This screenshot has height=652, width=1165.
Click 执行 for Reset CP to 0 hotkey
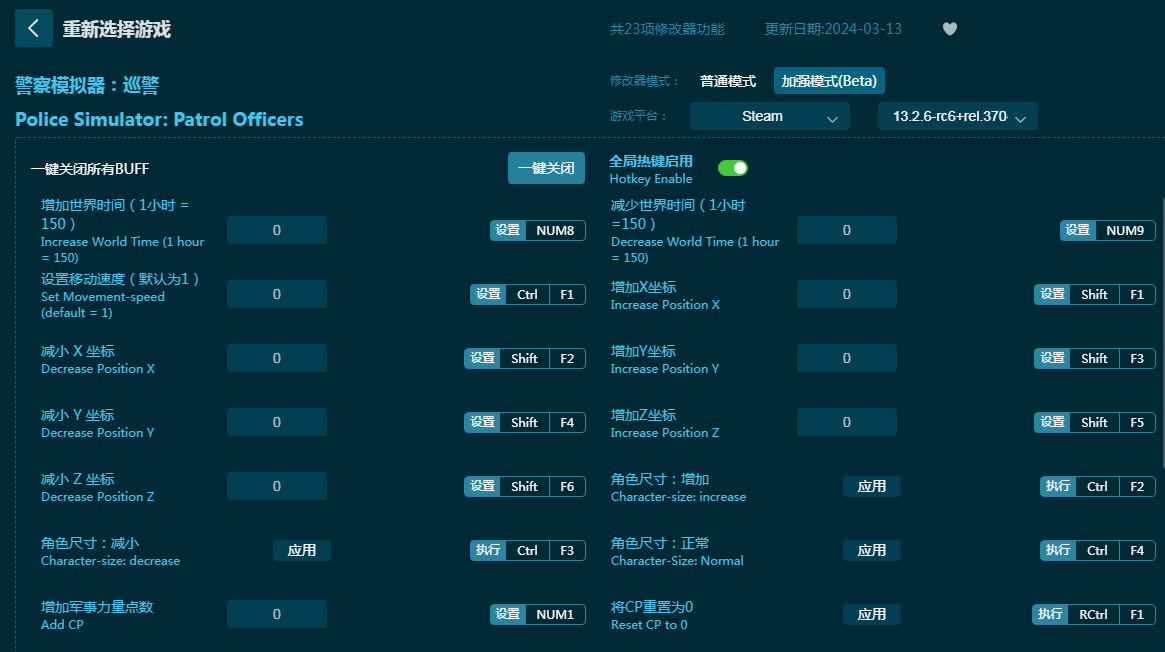(x=1051, y=614)
